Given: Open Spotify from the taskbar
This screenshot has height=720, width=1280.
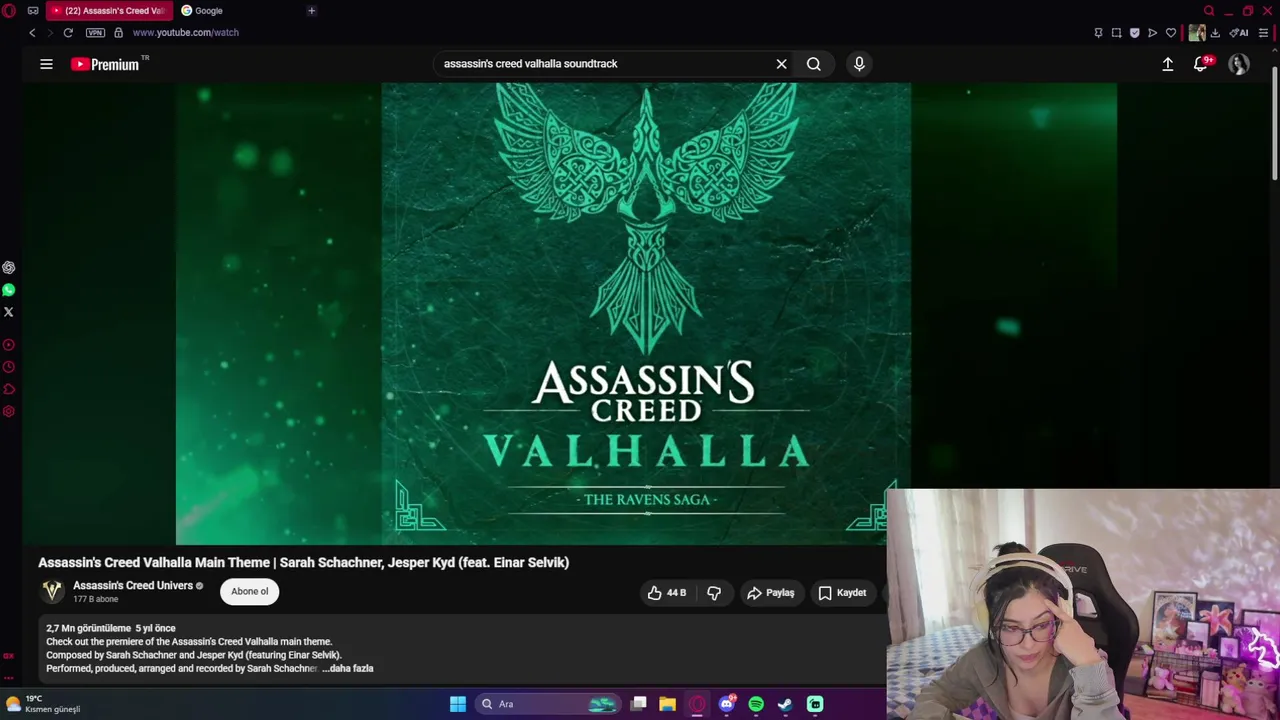Looking at the screenshot, I should [x=756, y=704].
